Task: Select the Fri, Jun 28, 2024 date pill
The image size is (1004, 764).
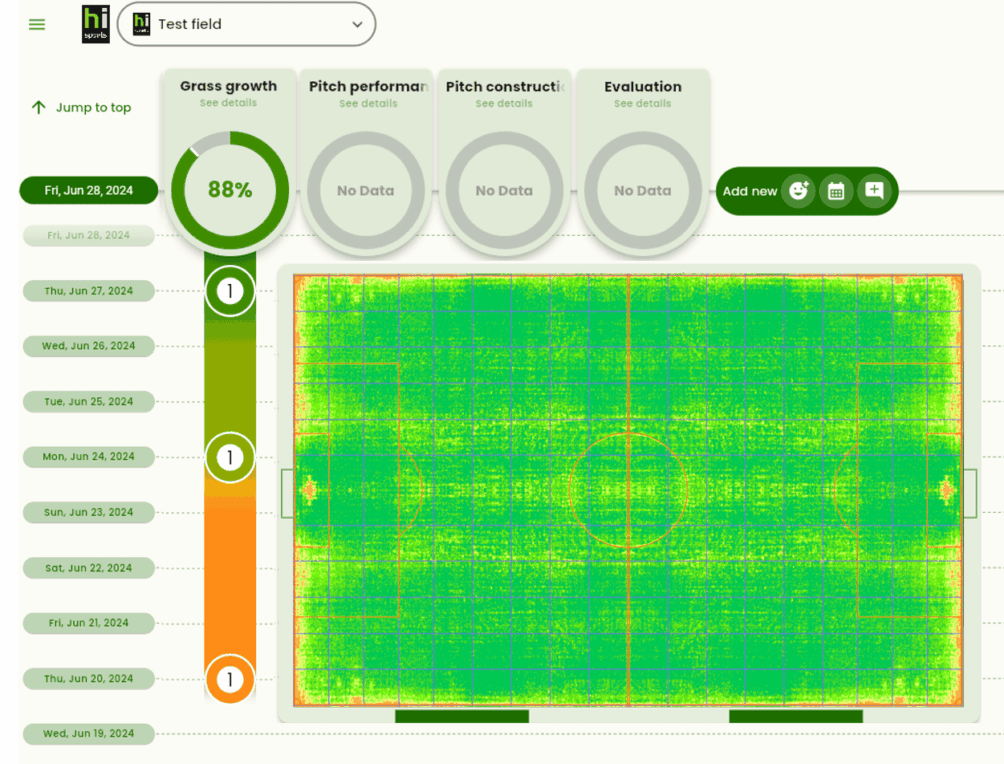Action: pyautogui.click(x=88, y=190)
